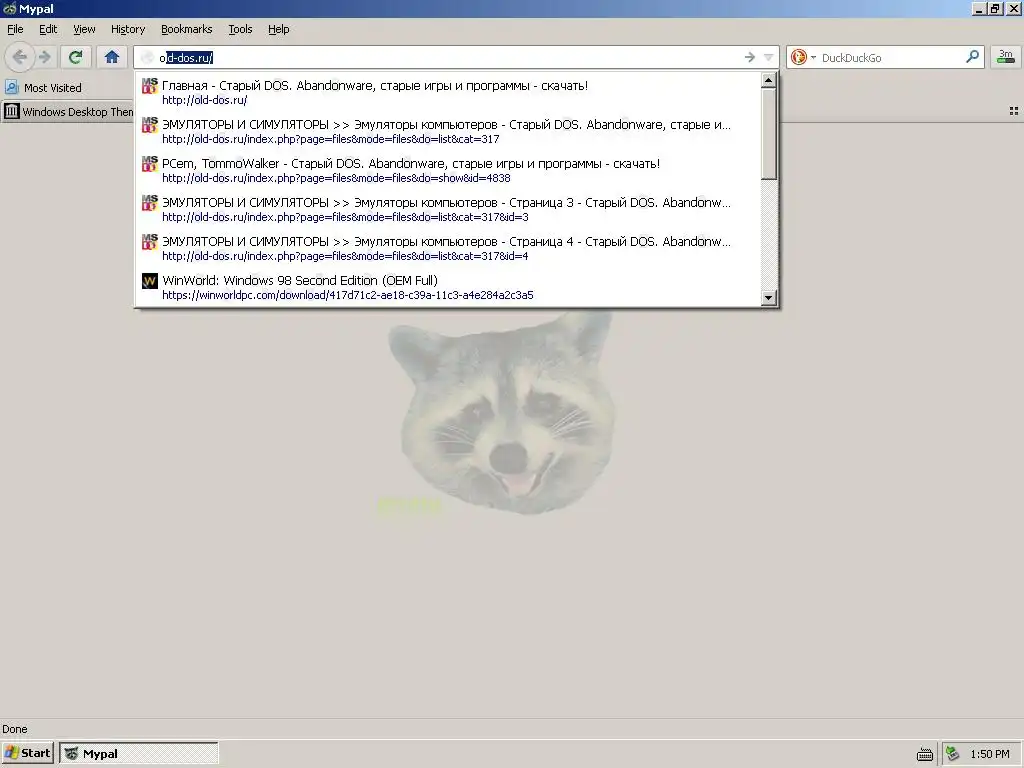Click the Go arrow in the address bar
The height and width of the screenshot is (768, 1024).
(750, 57)
